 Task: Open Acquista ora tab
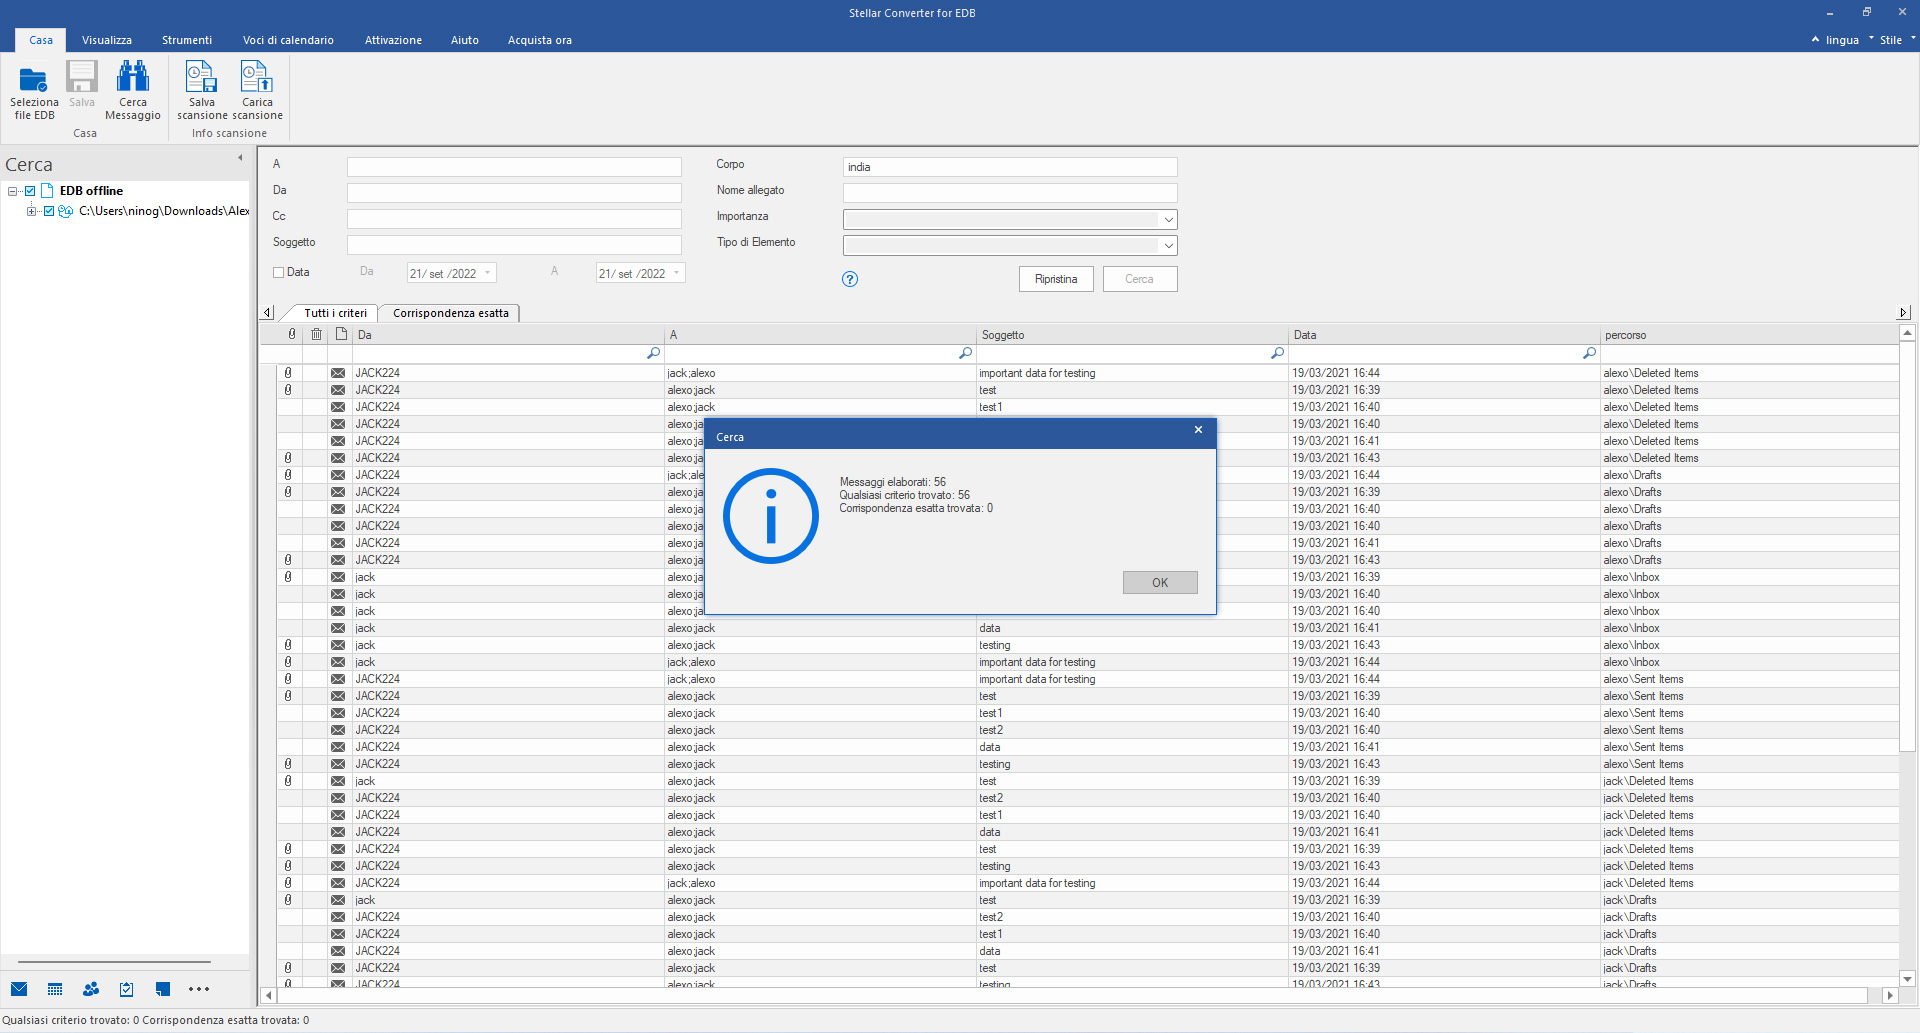(x=540, y=40)
